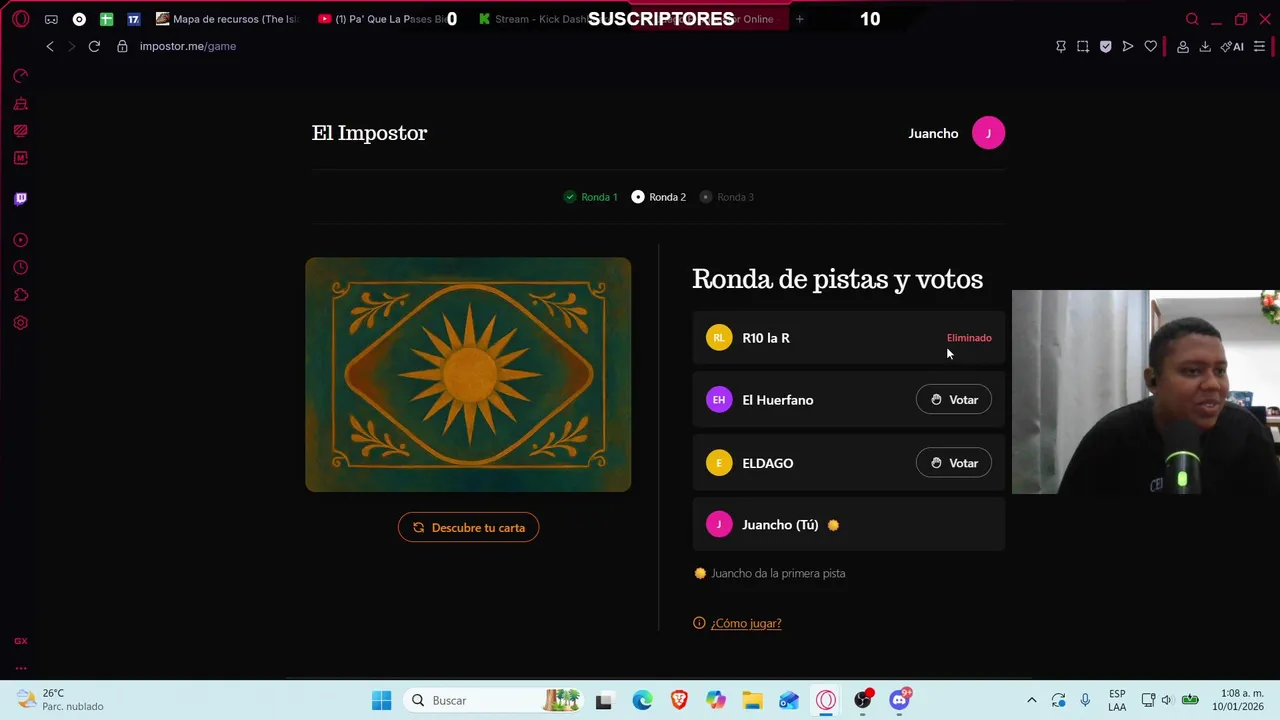Click the send/flow arrow icon in toolbar

(x=1128, y=46)
